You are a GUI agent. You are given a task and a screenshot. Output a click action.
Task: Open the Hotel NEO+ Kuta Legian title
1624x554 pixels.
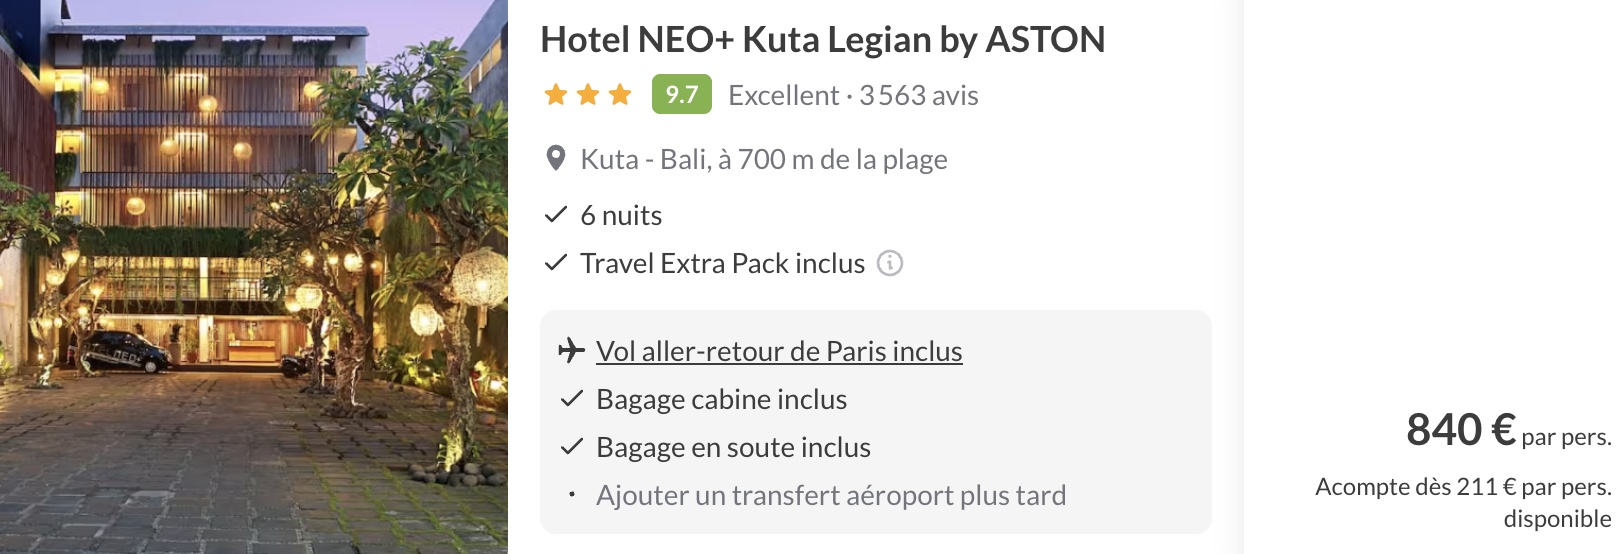pos(822,40)
